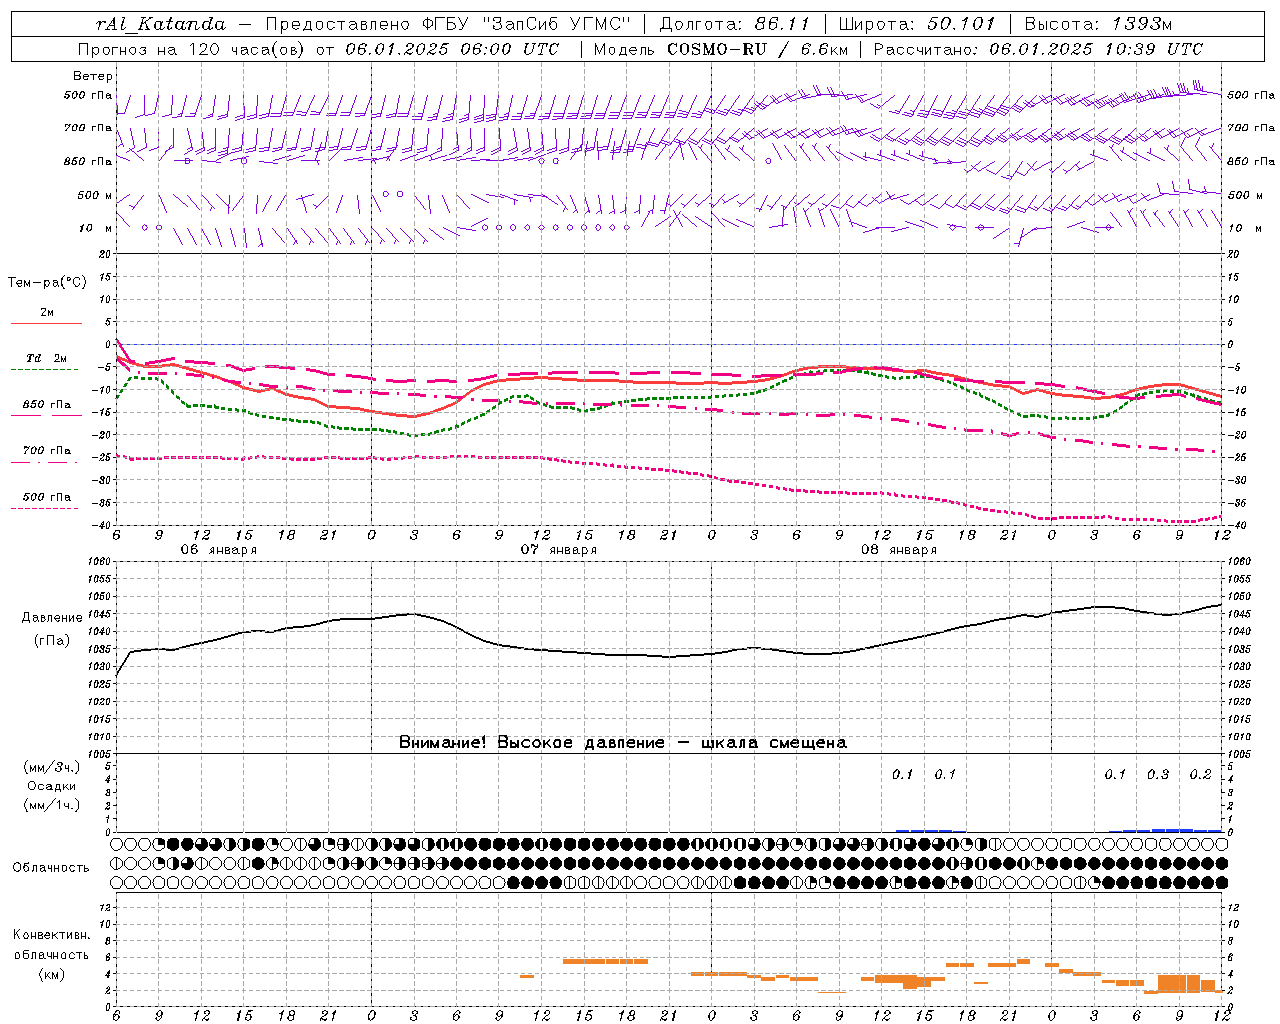Screen dimensions: 1280x1024
Task: Click the Давление pressure panel label
Action: [x=52, y=618]
